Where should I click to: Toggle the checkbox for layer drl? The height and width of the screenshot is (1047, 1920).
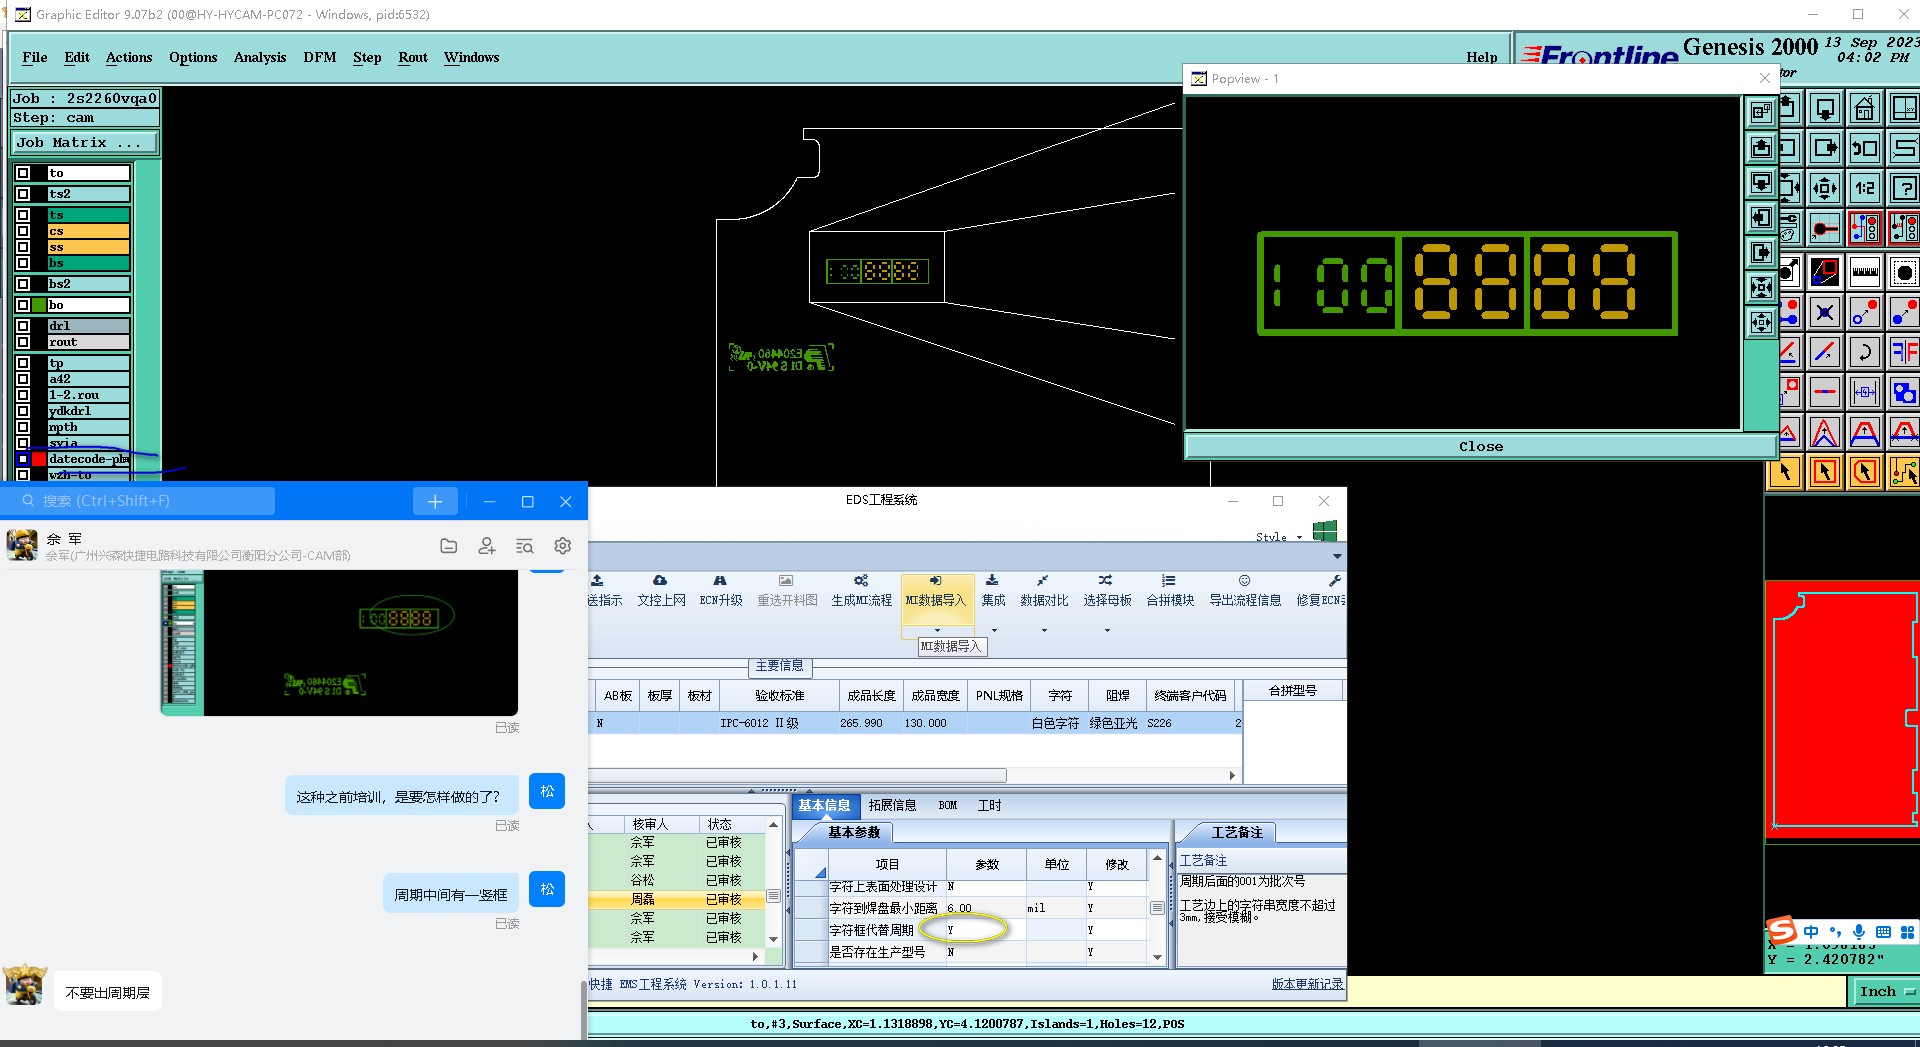click(23, 326)
